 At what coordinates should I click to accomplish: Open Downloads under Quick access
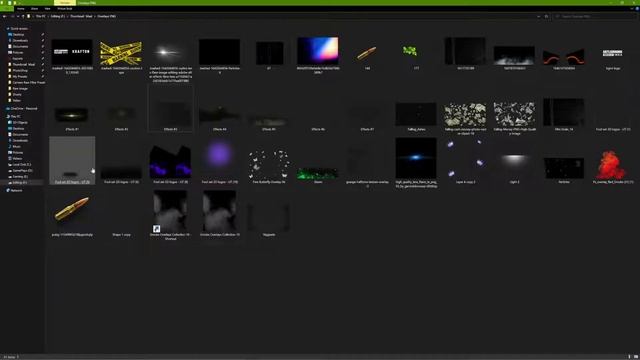(20, 40)
